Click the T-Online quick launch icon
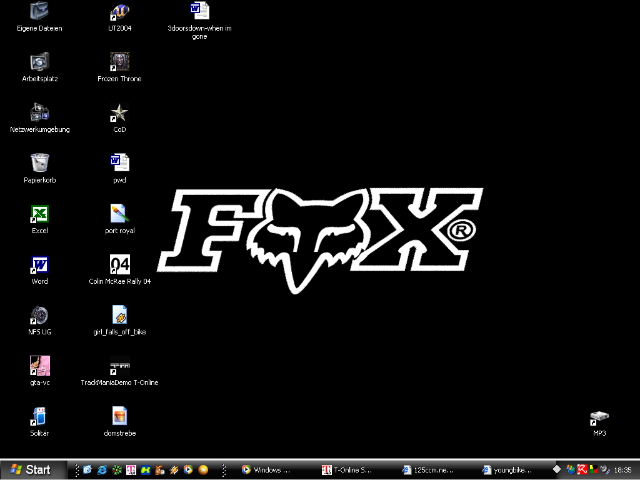 click(x=131, y=470)
